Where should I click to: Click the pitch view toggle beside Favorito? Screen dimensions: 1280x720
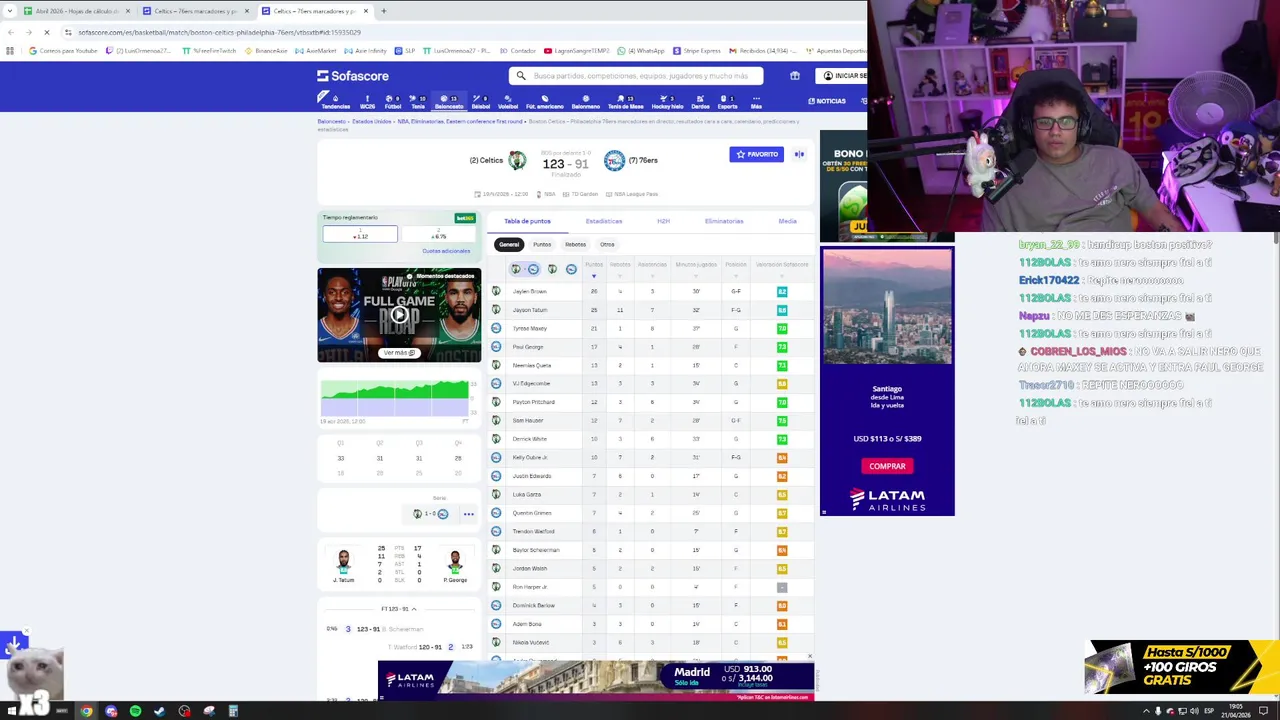(x=799, y=154)
